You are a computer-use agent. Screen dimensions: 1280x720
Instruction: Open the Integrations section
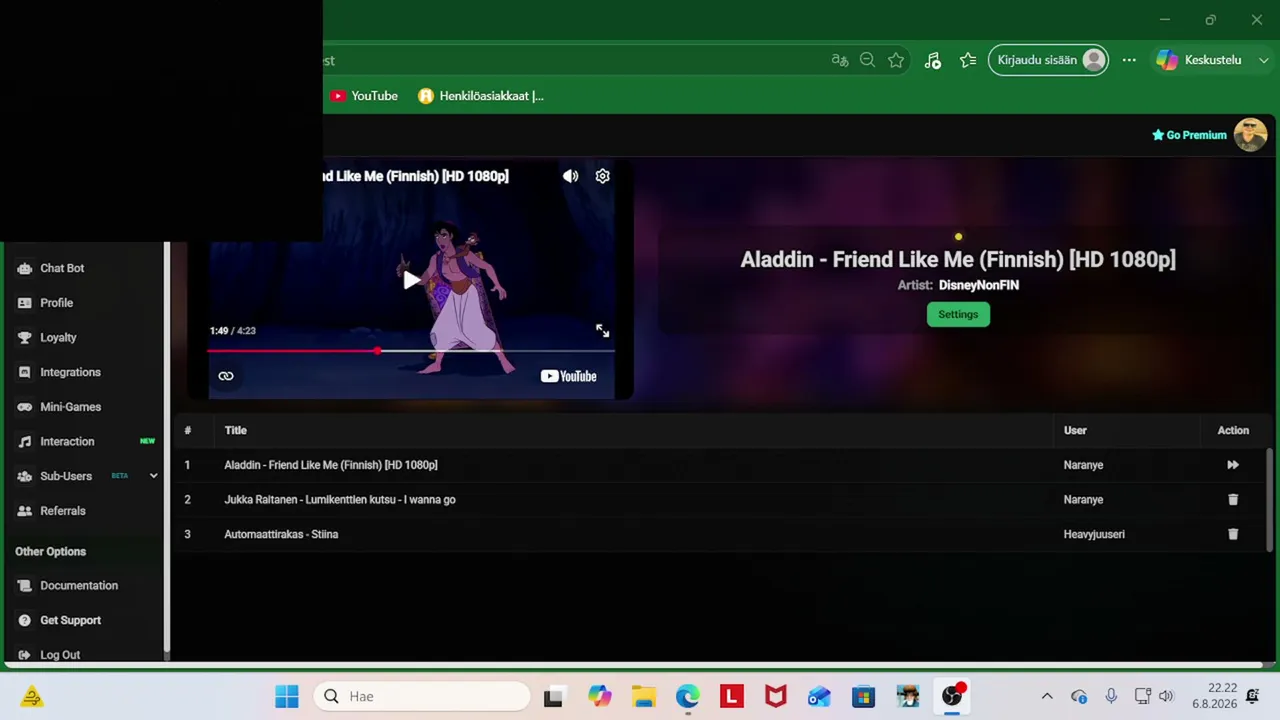tap(70, 372)
